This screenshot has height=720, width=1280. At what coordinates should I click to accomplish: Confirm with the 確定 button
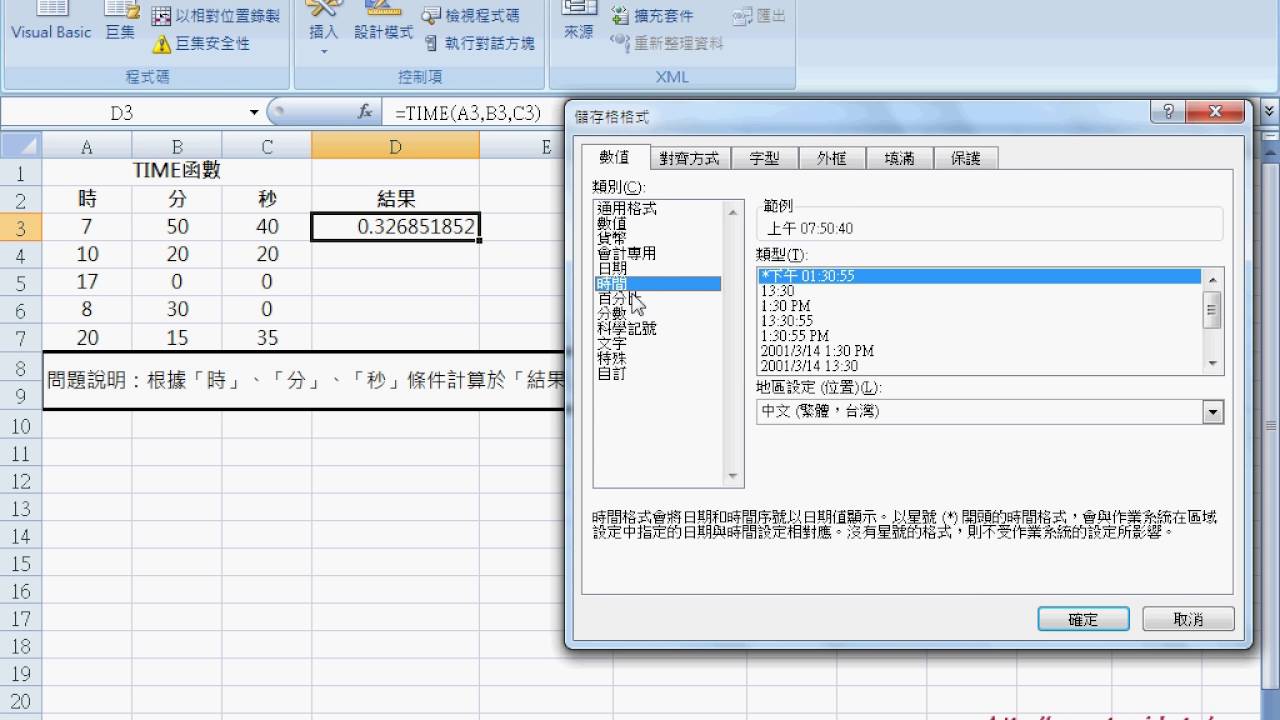pos(1083,619)
